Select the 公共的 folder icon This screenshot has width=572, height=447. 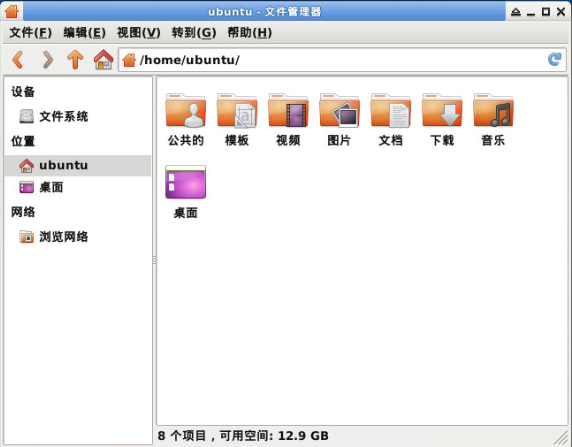(x=186, y=110)
